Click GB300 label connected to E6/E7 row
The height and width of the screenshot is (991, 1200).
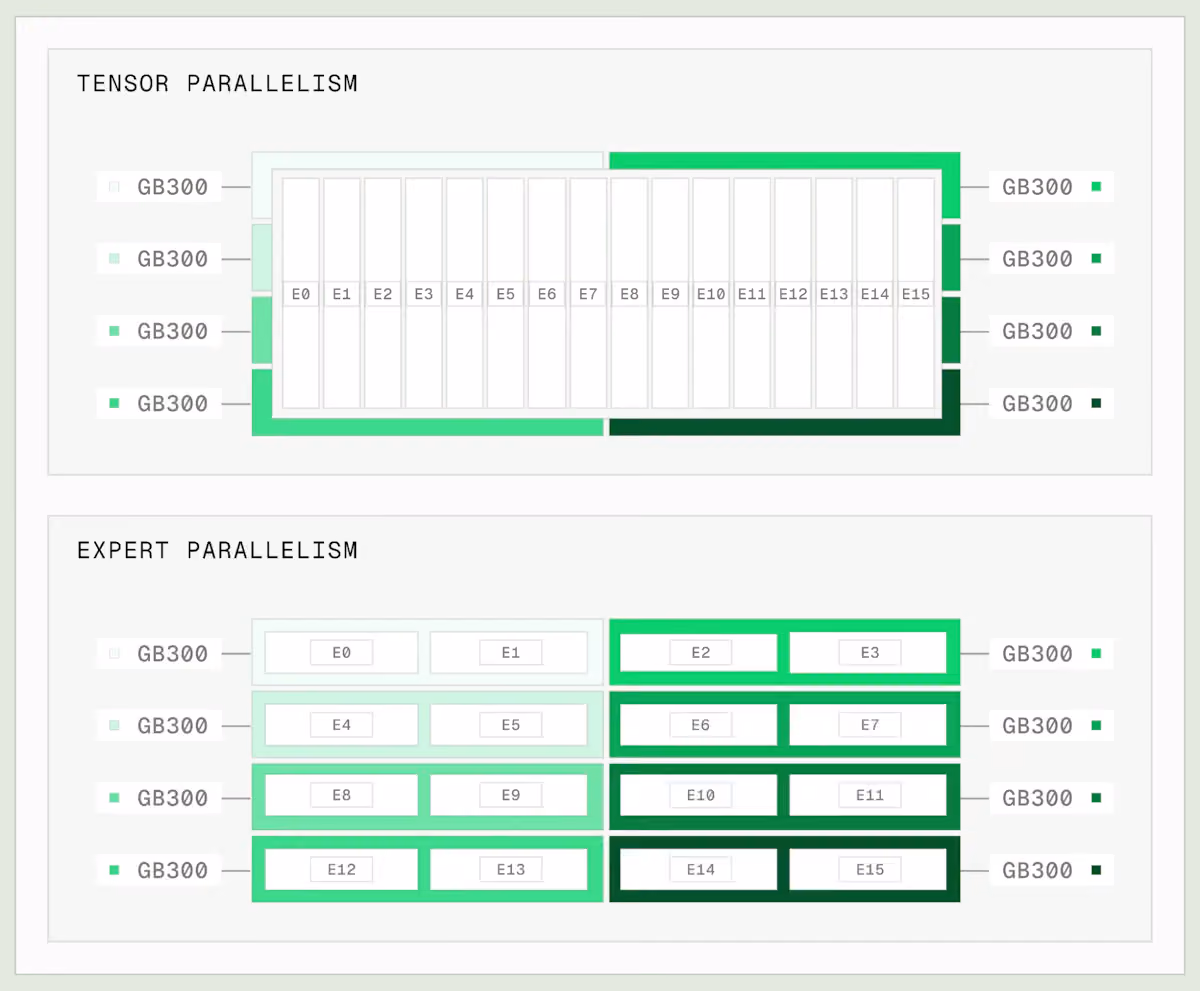1038,726
